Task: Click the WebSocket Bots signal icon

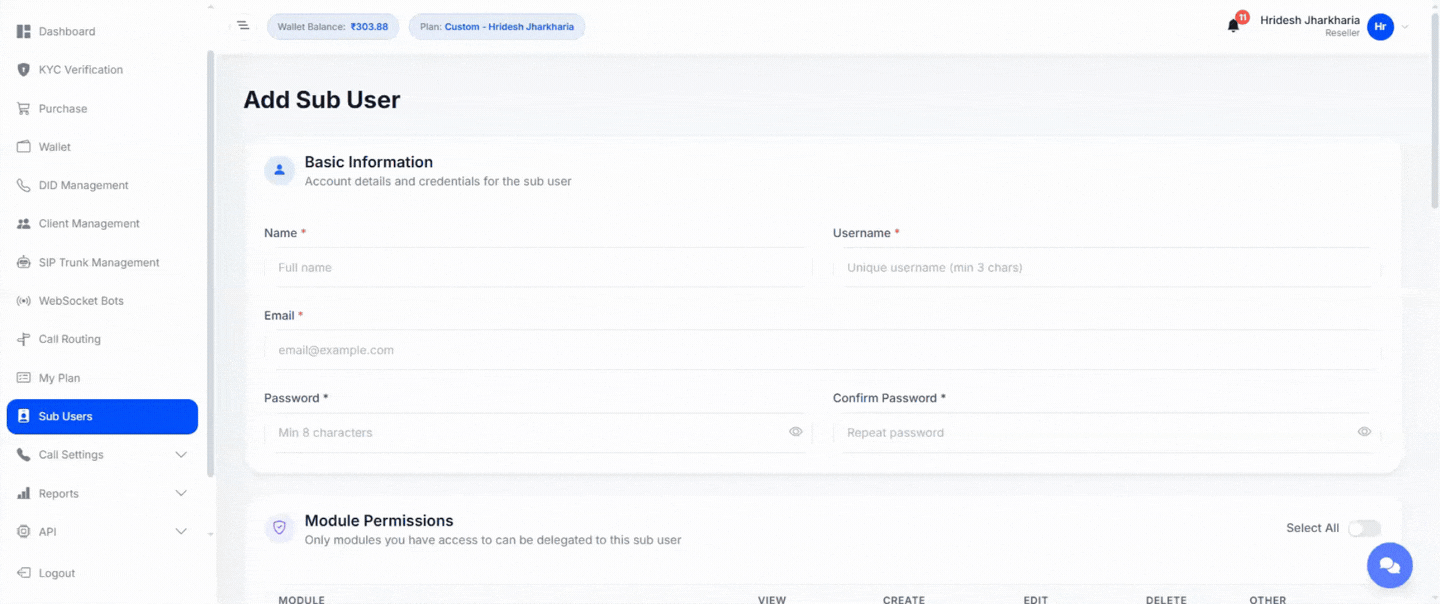Action: [24, 301]
